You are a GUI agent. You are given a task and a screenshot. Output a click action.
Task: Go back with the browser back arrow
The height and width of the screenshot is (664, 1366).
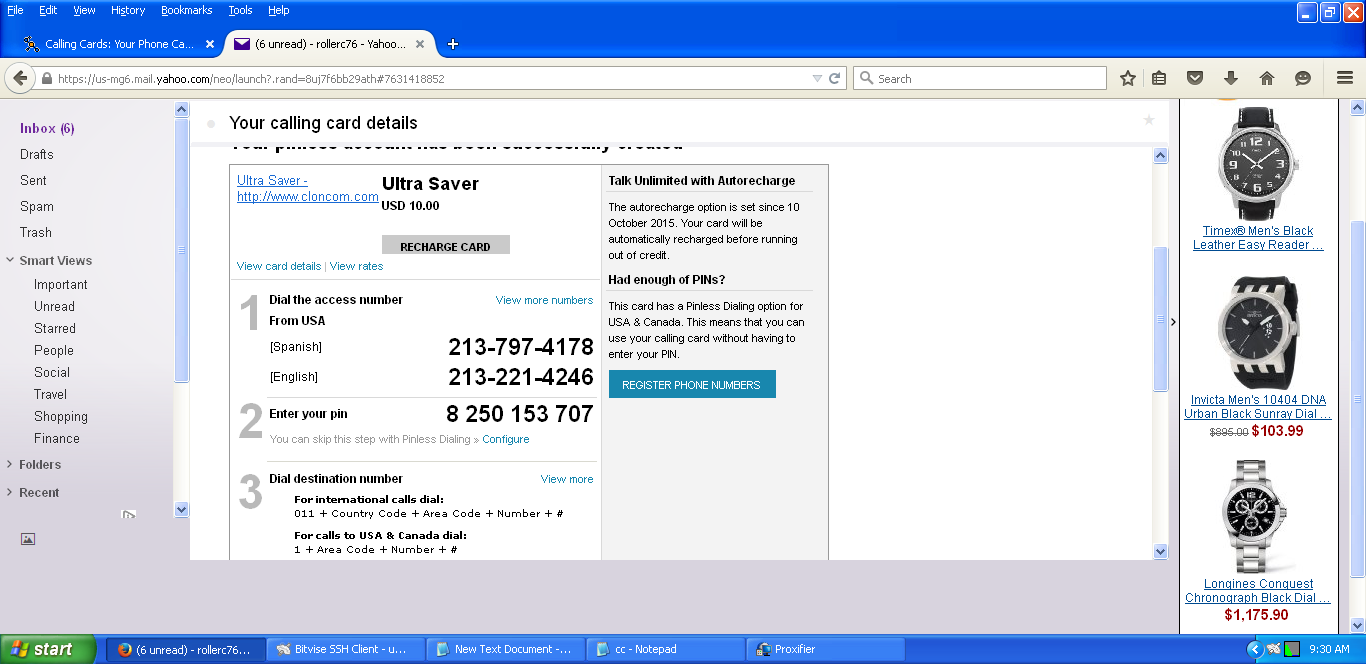[20, 78]
